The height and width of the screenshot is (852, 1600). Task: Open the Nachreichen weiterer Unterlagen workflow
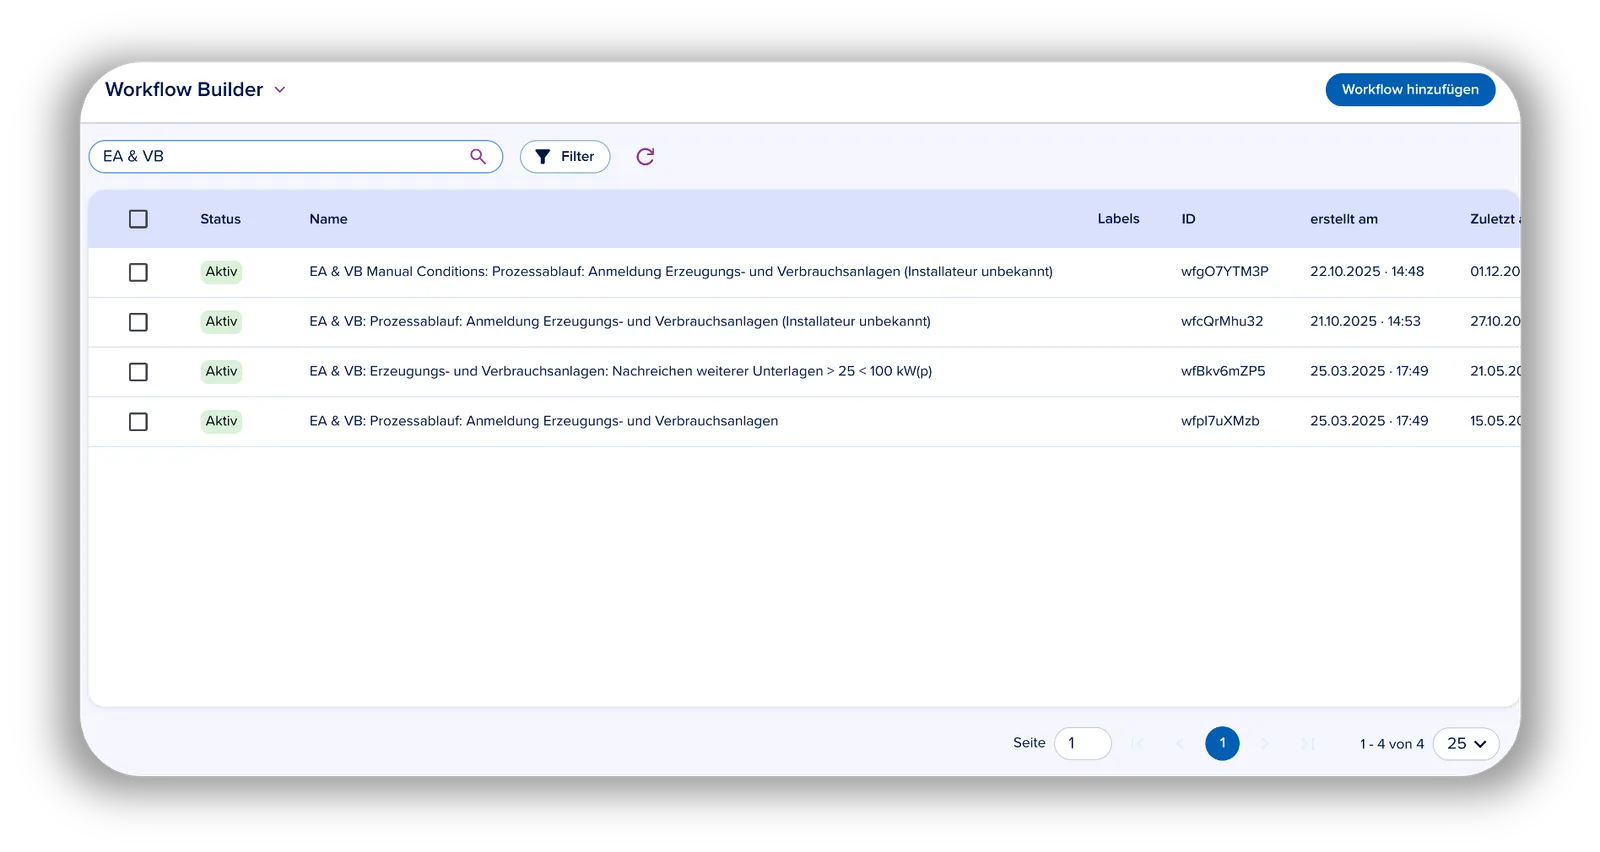621,371
